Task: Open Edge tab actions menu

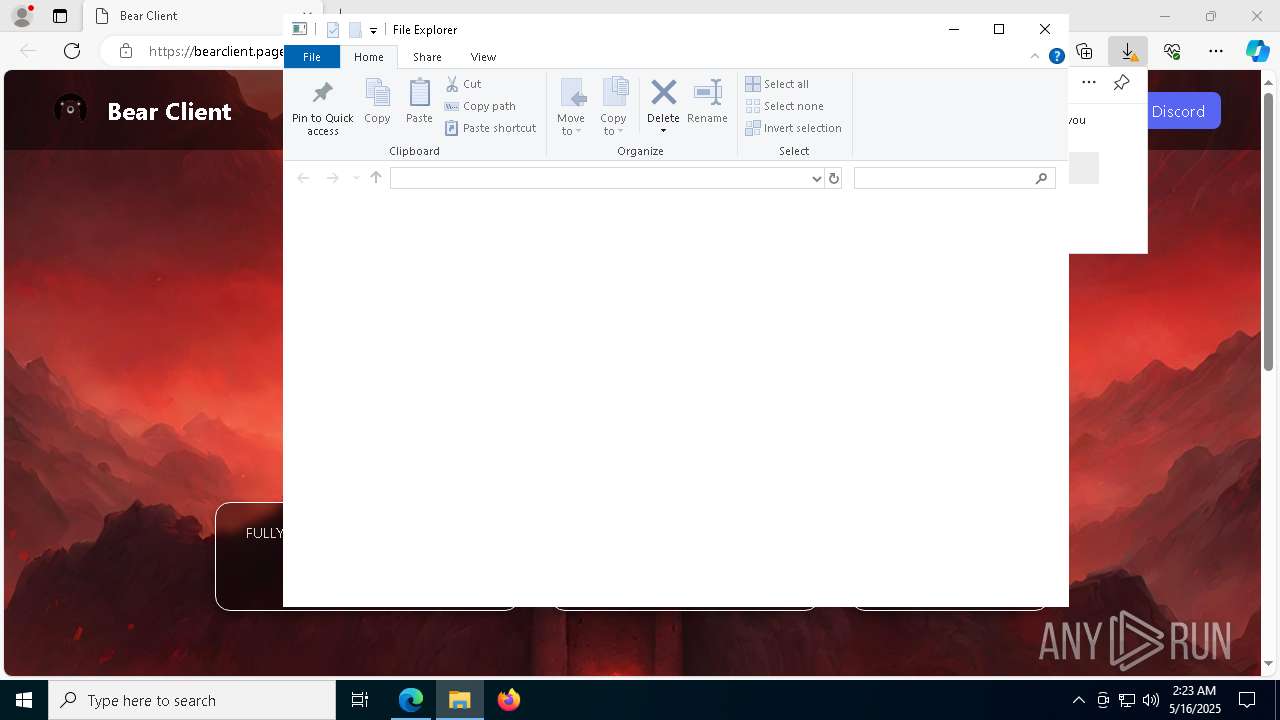Action: [x=60, y=16]
